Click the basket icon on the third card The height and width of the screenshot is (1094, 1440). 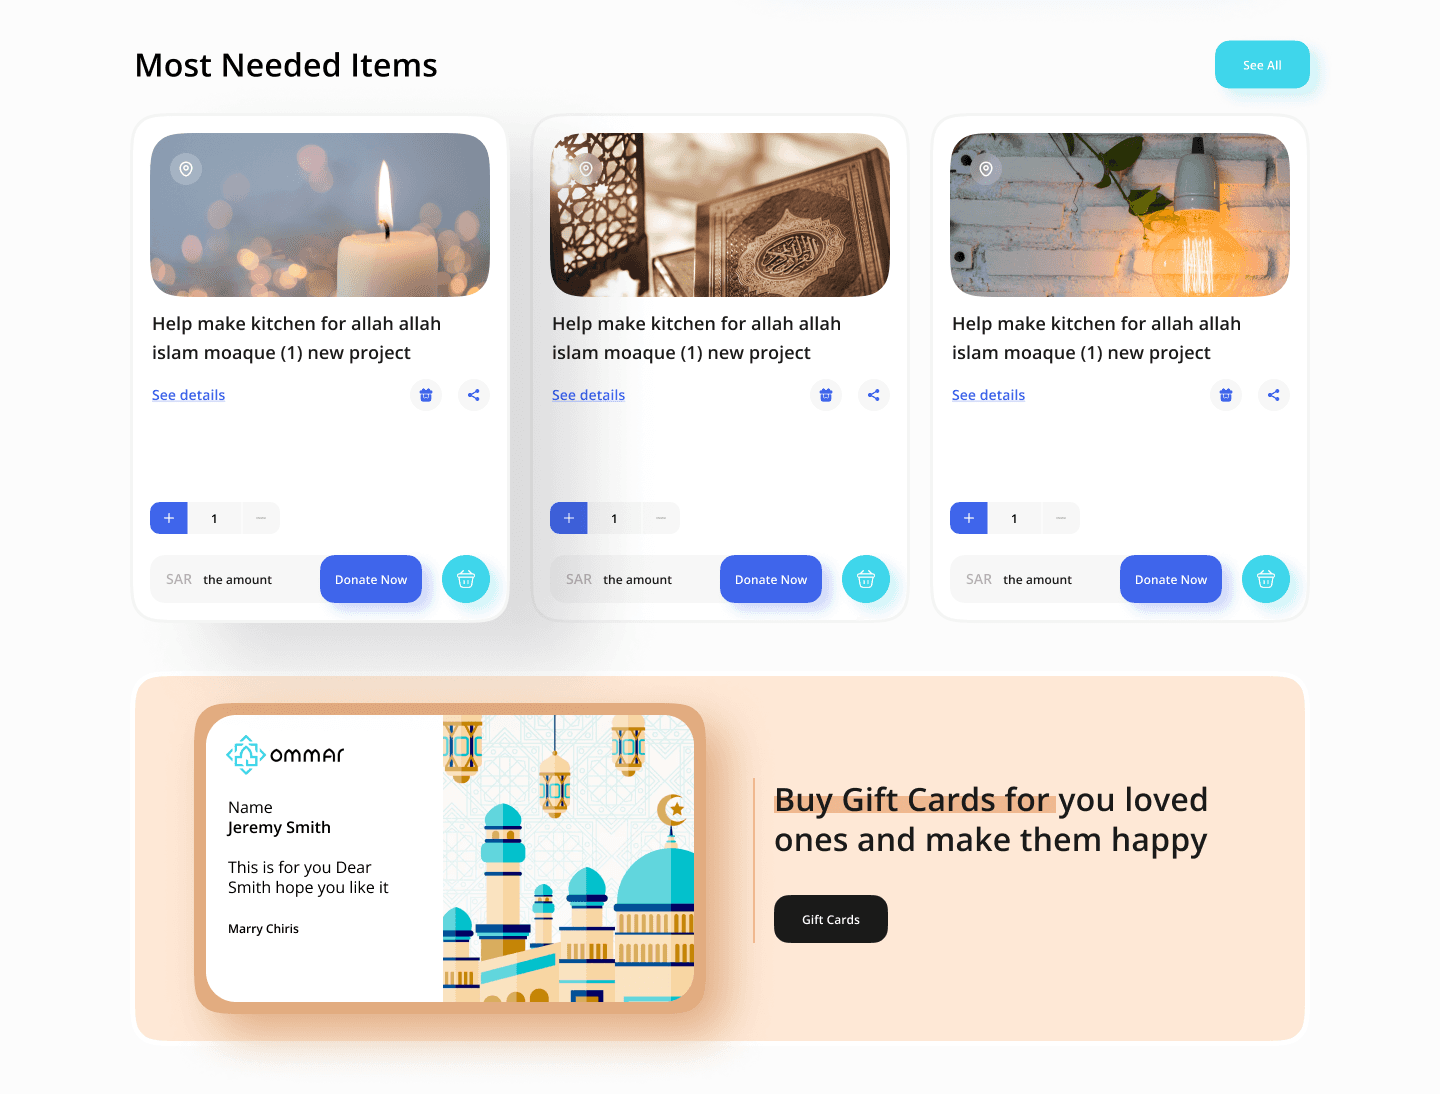(1266, 579)
